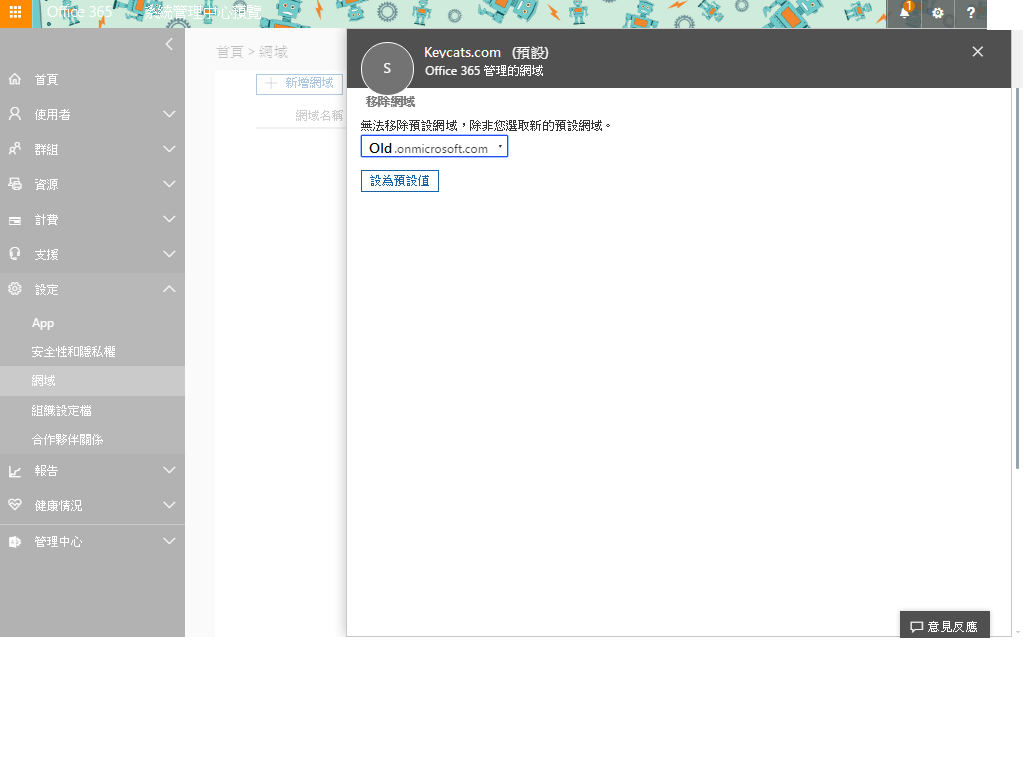The width and height of the screenshot is (1024, 768).
Task: Expand the 計費 menu chevron
Action: pos(169,219)
